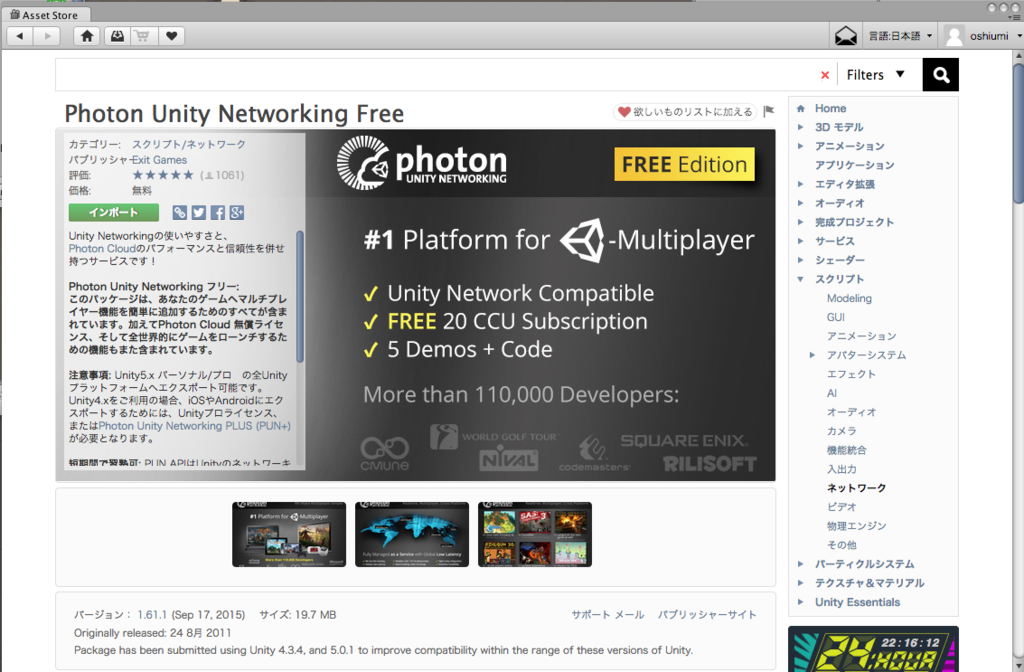Open the スクリプト/ネットワーク category link

tap(189, 144)
